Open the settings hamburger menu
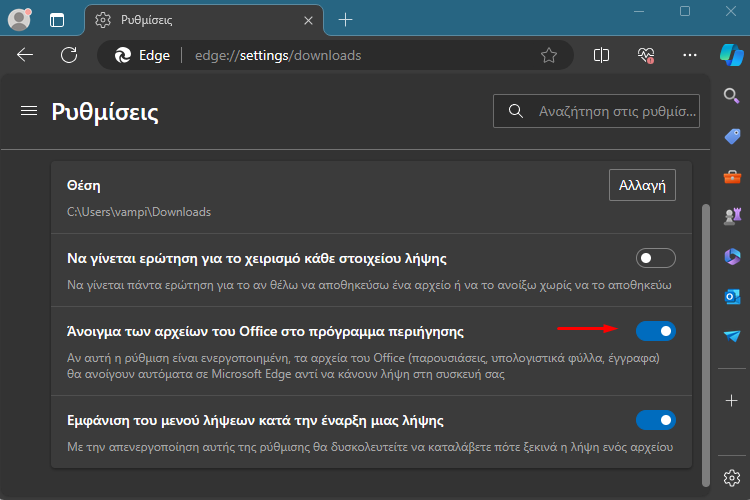750x500 pixels. pyautogui.click(x=29, y=111)
